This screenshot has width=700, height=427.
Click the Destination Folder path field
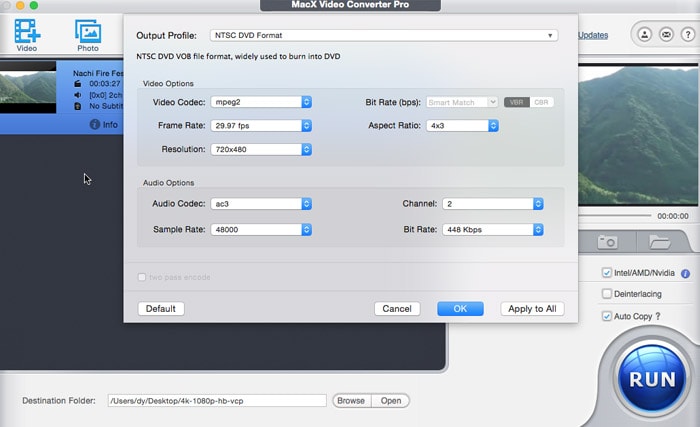point(217,401)
